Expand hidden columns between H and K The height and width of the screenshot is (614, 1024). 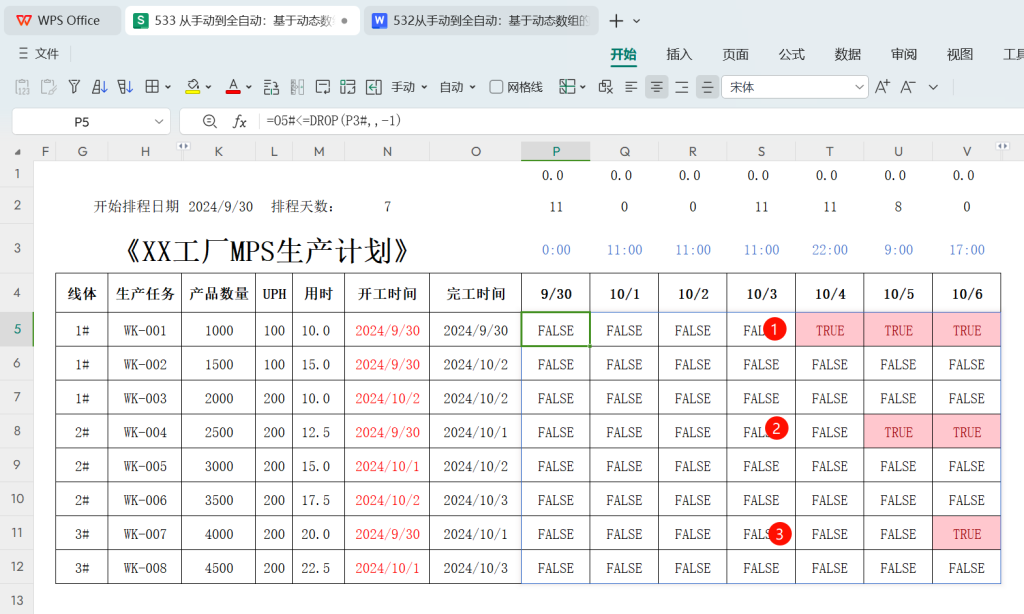(x=184, y=146)
